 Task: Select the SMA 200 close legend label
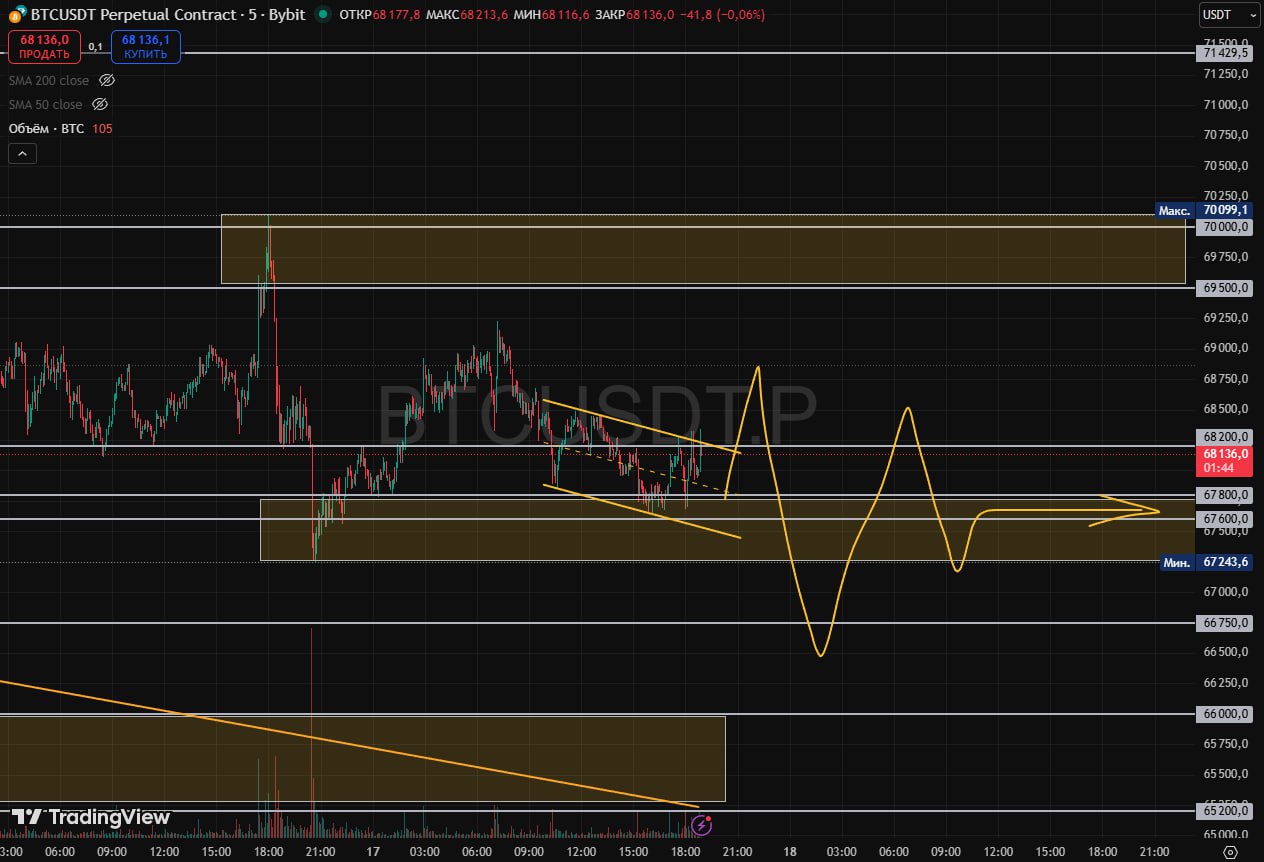(48, 80)
